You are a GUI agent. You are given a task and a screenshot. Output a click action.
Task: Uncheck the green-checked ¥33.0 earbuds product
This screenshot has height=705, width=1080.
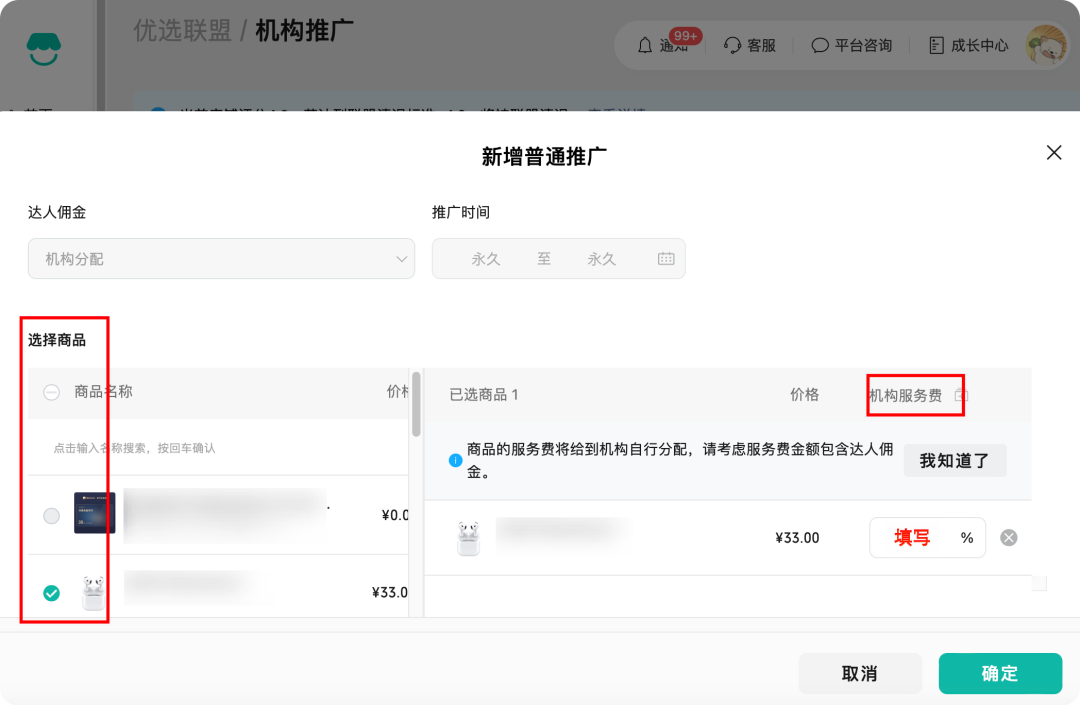(52, 593)
